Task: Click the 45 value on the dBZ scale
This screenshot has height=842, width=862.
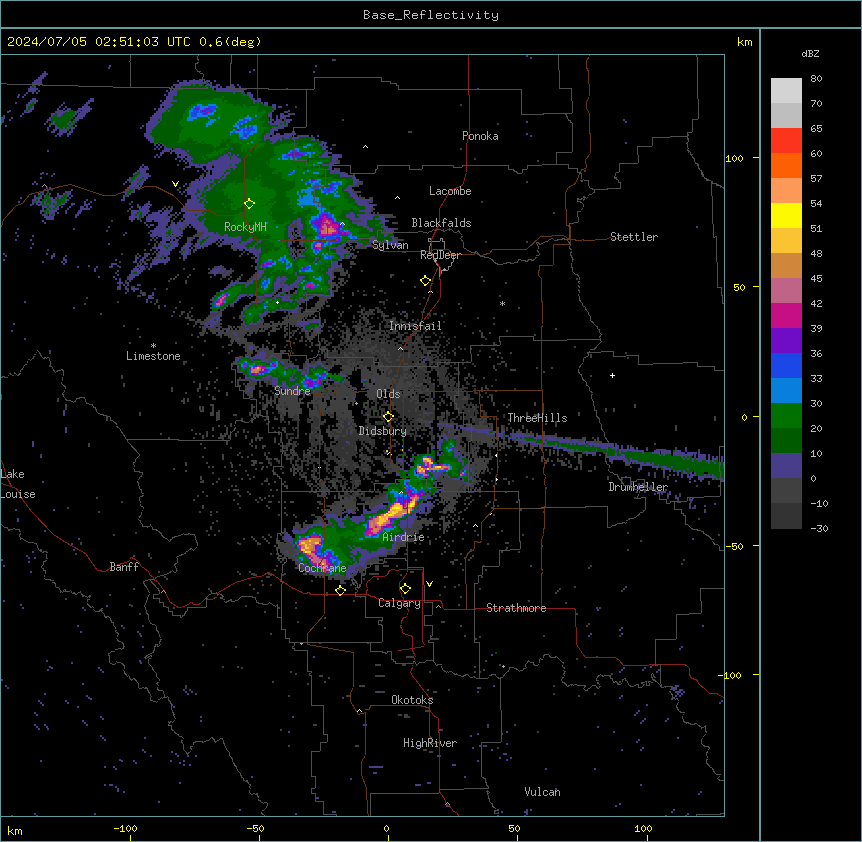Action: coord(816,279)
